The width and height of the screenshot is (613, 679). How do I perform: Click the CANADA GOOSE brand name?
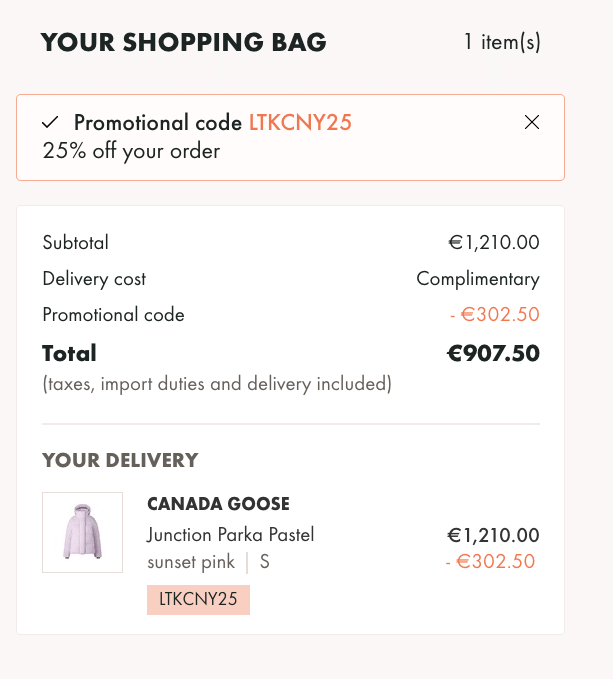point(218,504)
